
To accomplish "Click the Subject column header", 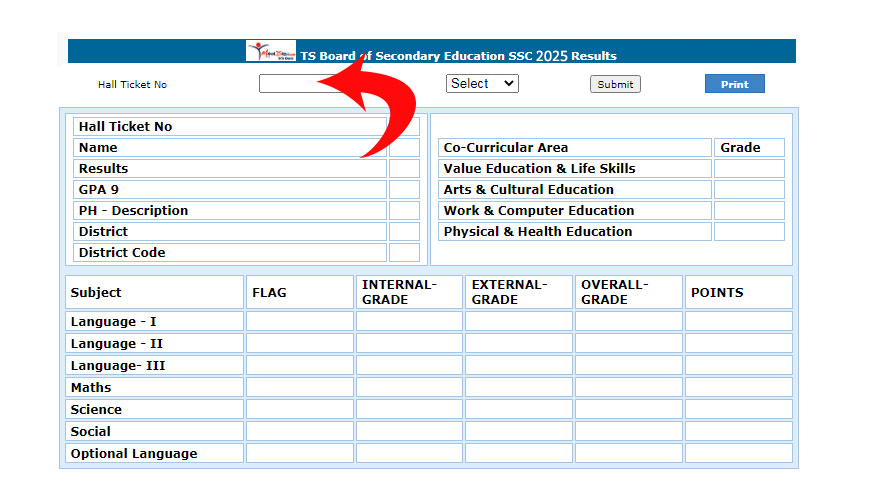I will (x=155, y=292).
